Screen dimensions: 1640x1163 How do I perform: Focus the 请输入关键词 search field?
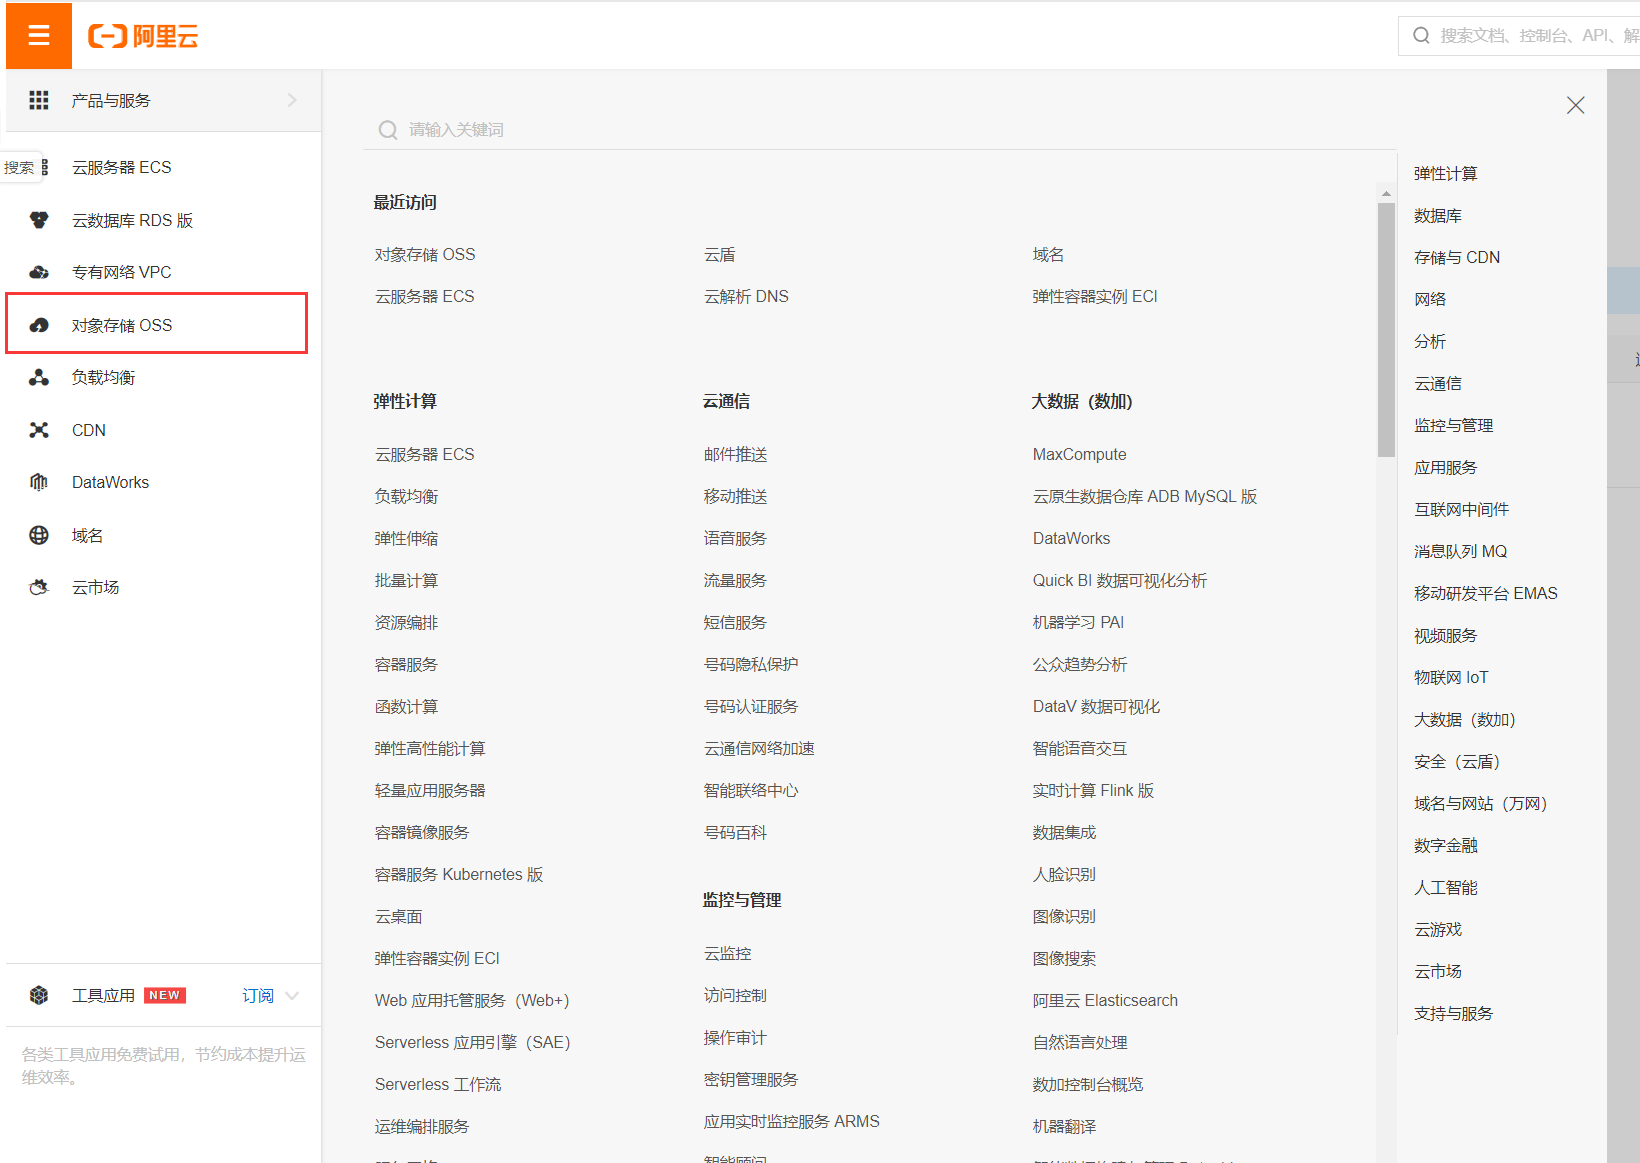coord(880,130)
